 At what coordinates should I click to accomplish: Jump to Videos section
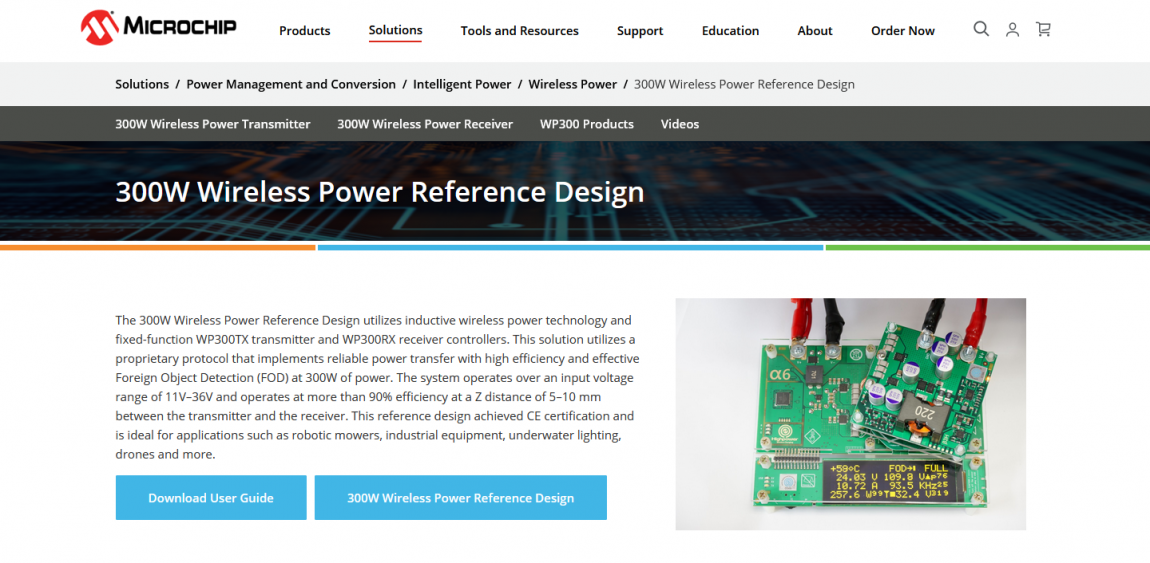coord(680,124)
